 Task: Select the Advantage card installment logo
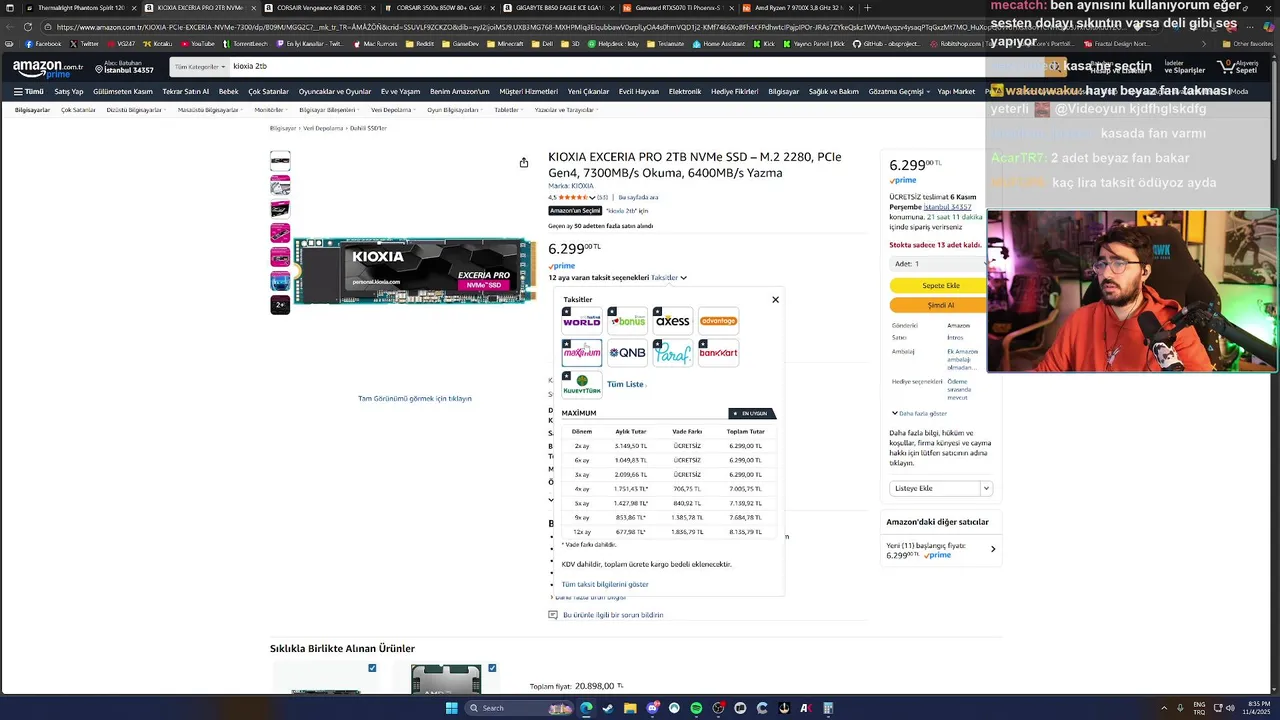(x=718, y=321)
